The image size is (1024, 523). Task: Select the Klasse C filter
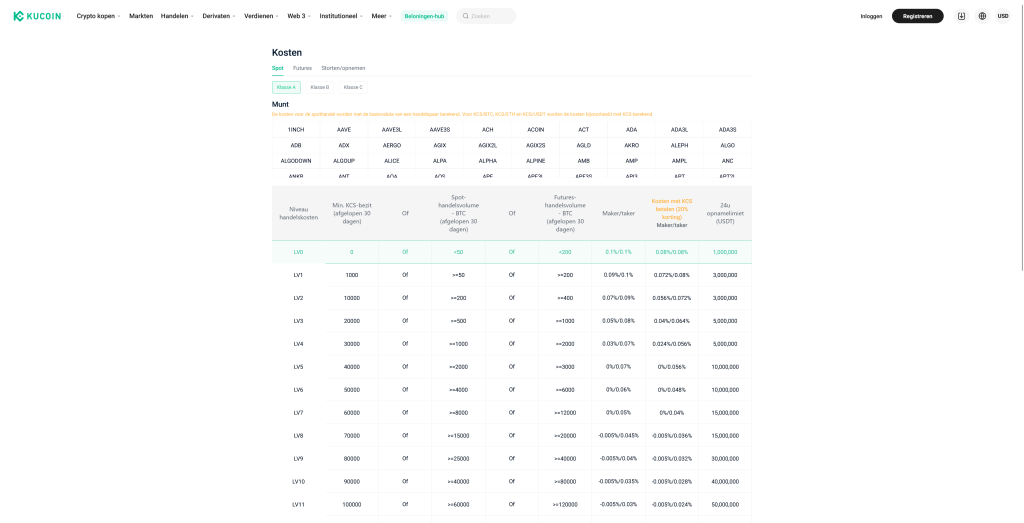click(x=353, y=87)
